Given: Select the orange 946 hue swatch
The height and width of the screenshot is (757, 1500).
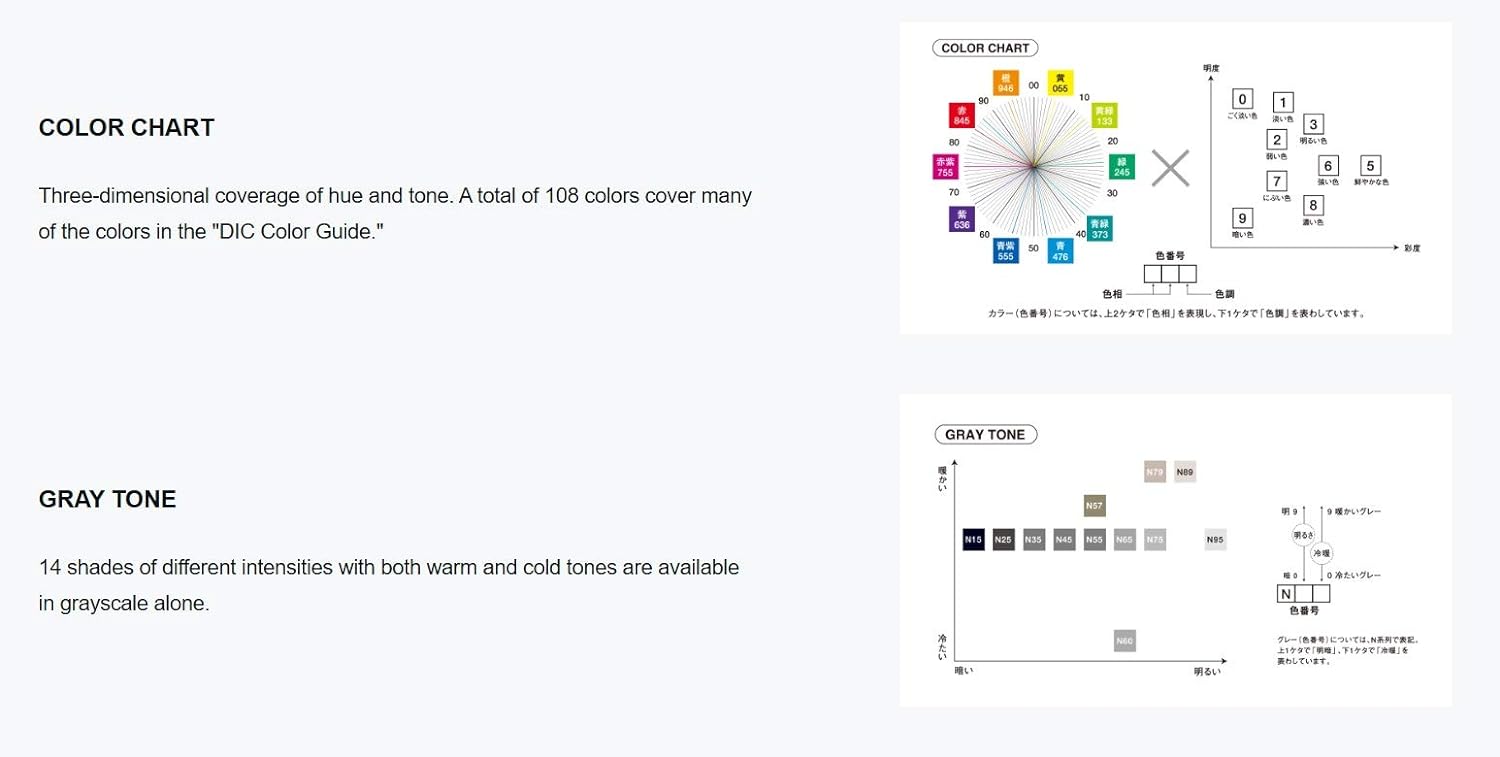Looking at the screenshot, I should [x=1006, y=82].
